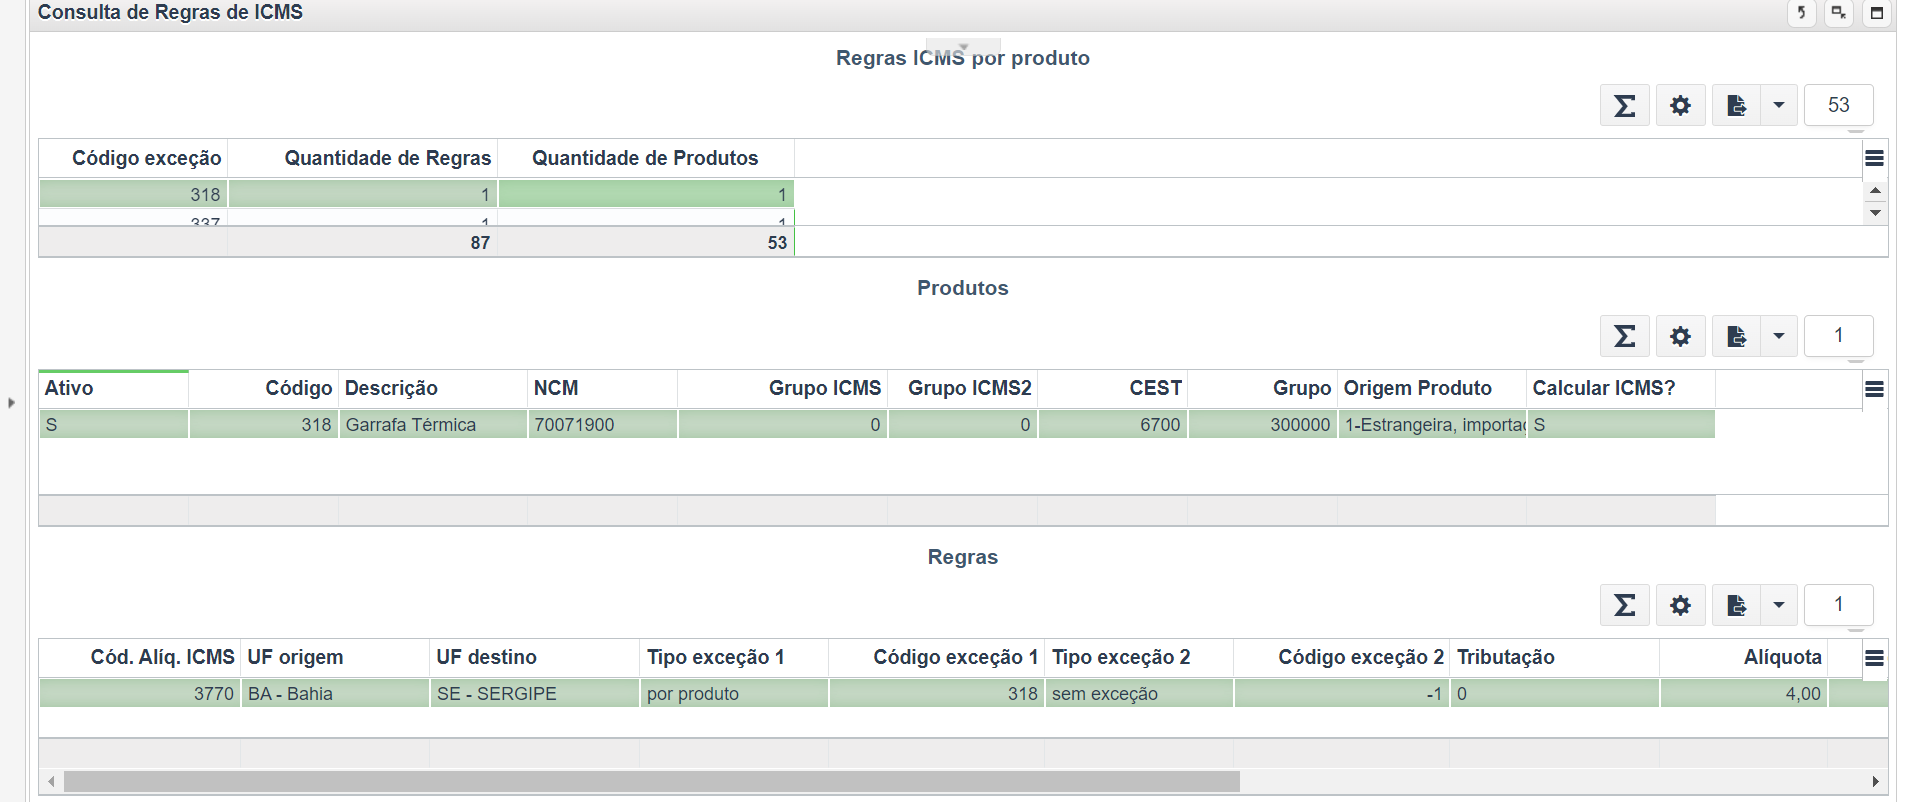Screen dimensions: 1906x802
Task: Click the Regras record count field showing 1
Action: coord(1839,605)
